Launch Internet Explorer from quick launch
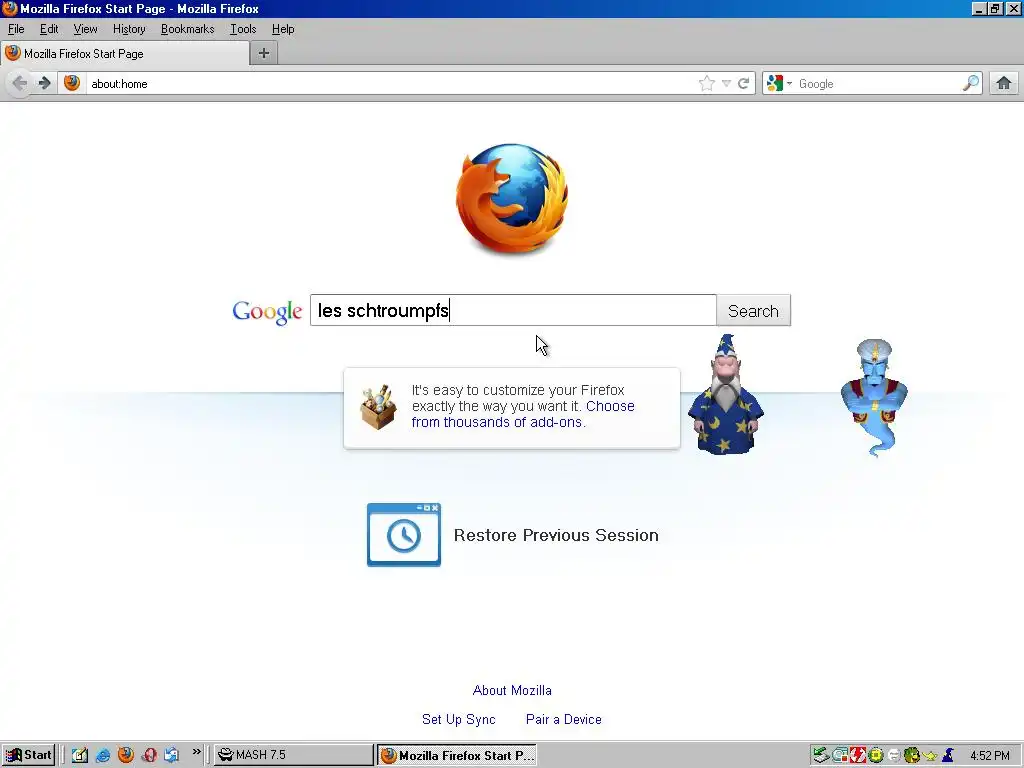1024x768 pixels. 103,755
